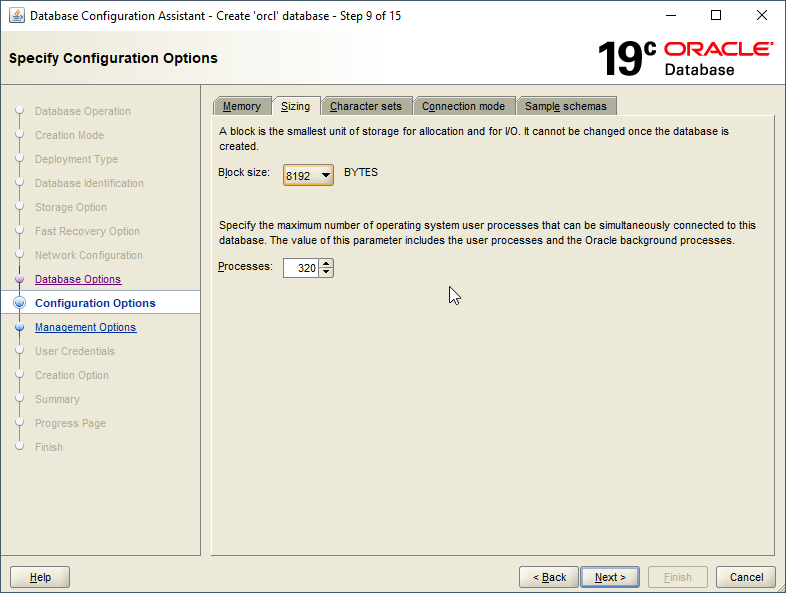This screenshot has height=593, width=786.
Task: Click the disabled Finish button
Action: (678, 577)
